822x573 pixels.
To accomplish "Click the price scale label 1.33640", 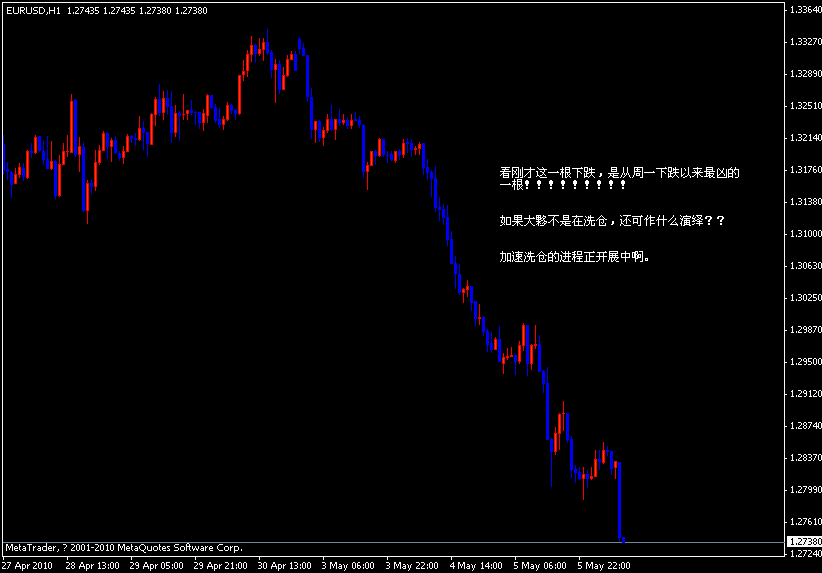I will [805, 9].
